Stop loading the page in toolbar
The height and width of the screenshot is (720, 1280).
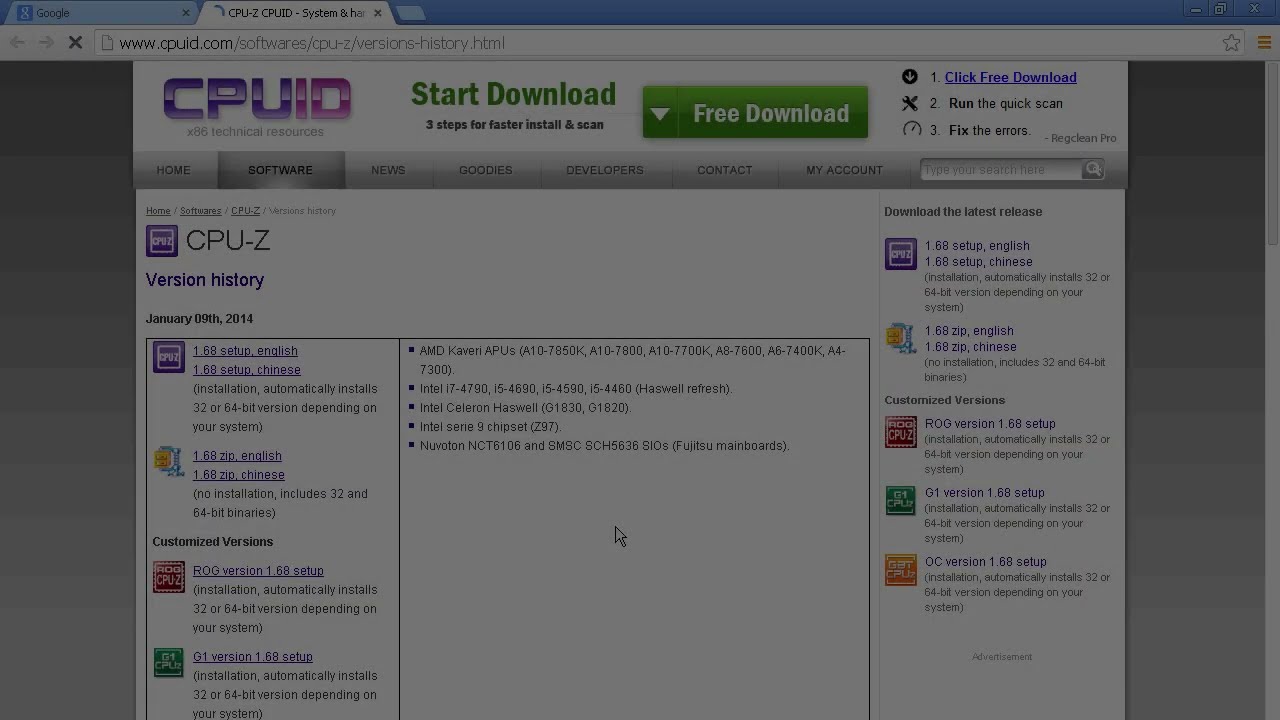pos(75,43)
